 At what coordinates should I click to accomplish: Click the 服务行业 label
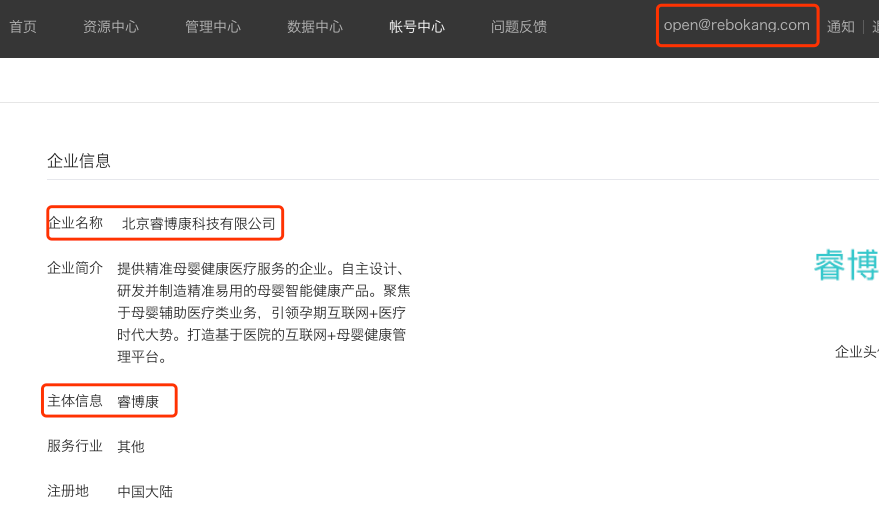pyautogui.click(x=75, y=446)
